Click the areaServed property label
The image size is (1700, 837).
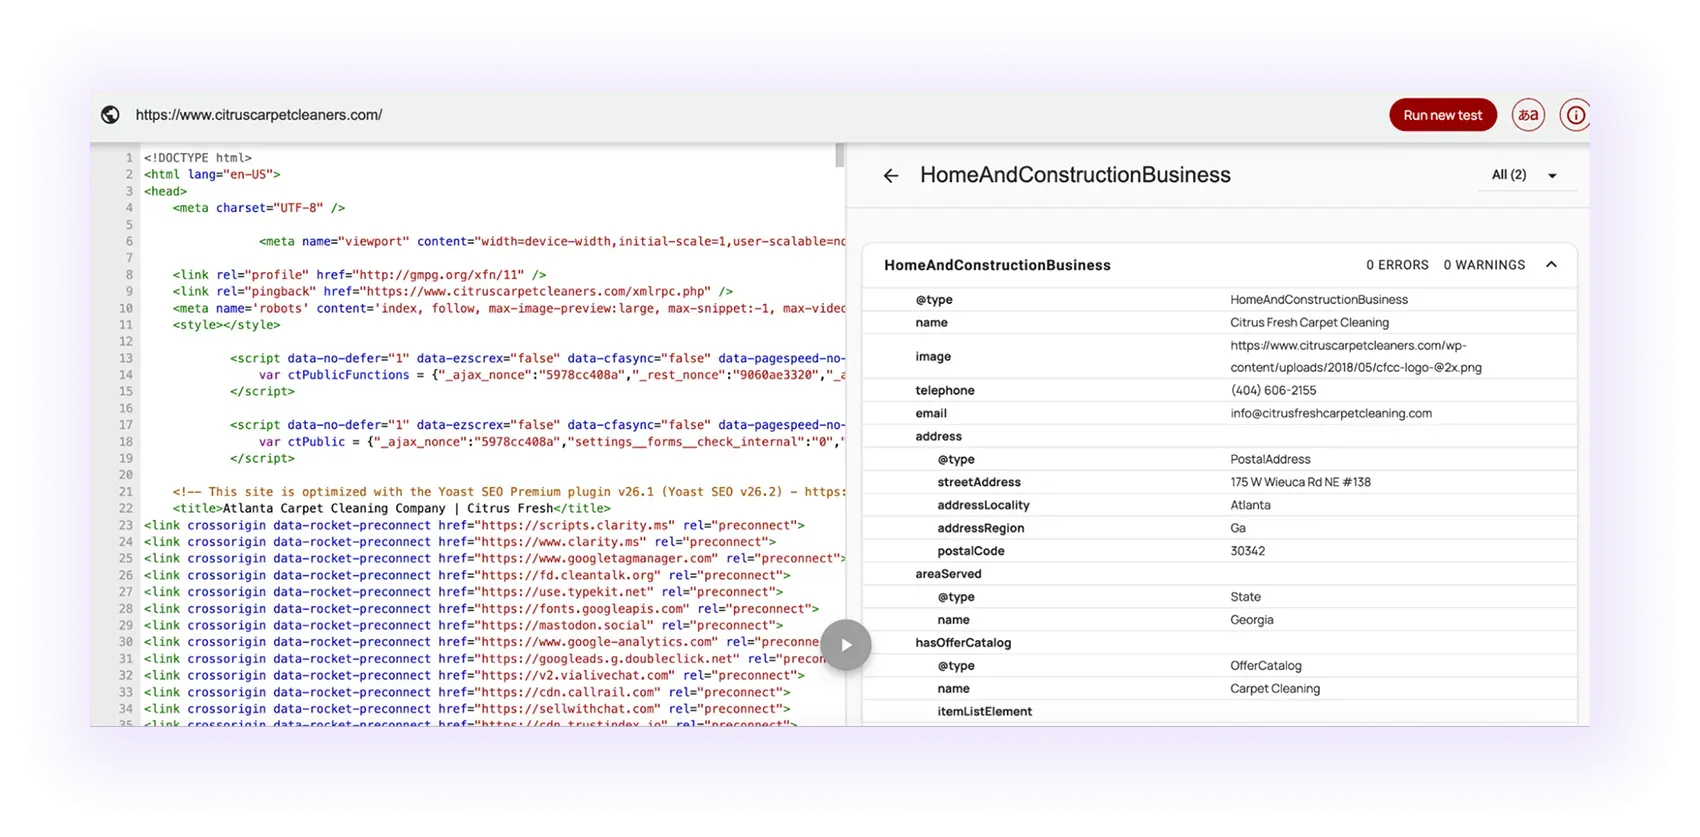tap(948, 574)
